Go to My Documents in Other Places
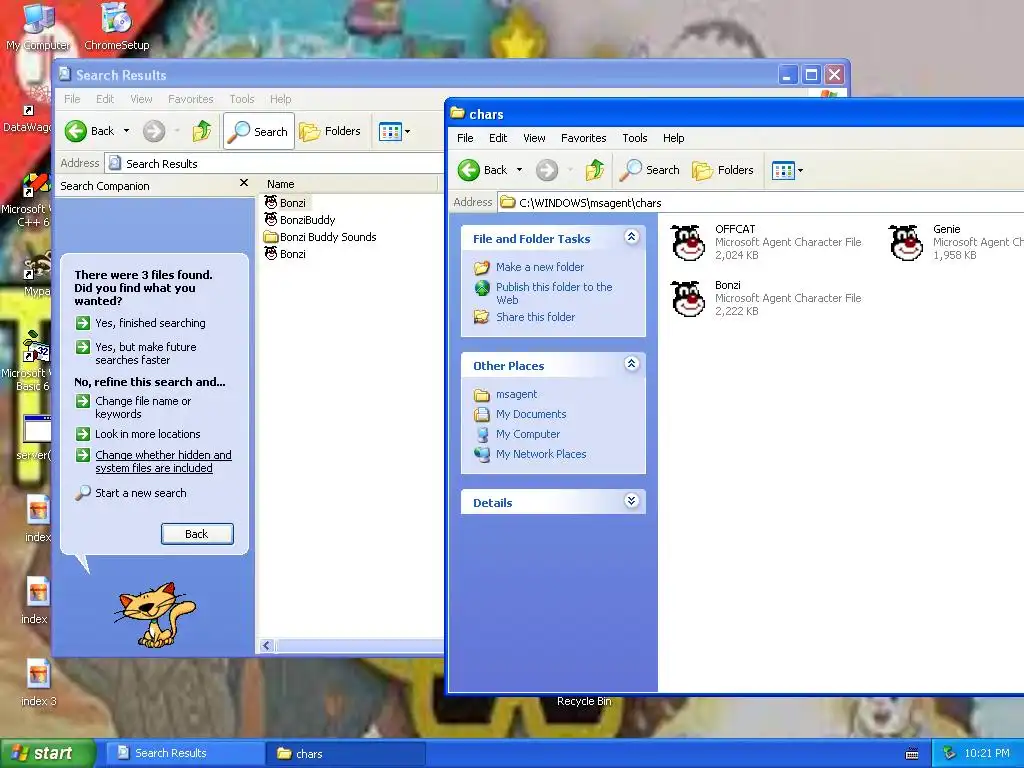 [x=520, y=414]
